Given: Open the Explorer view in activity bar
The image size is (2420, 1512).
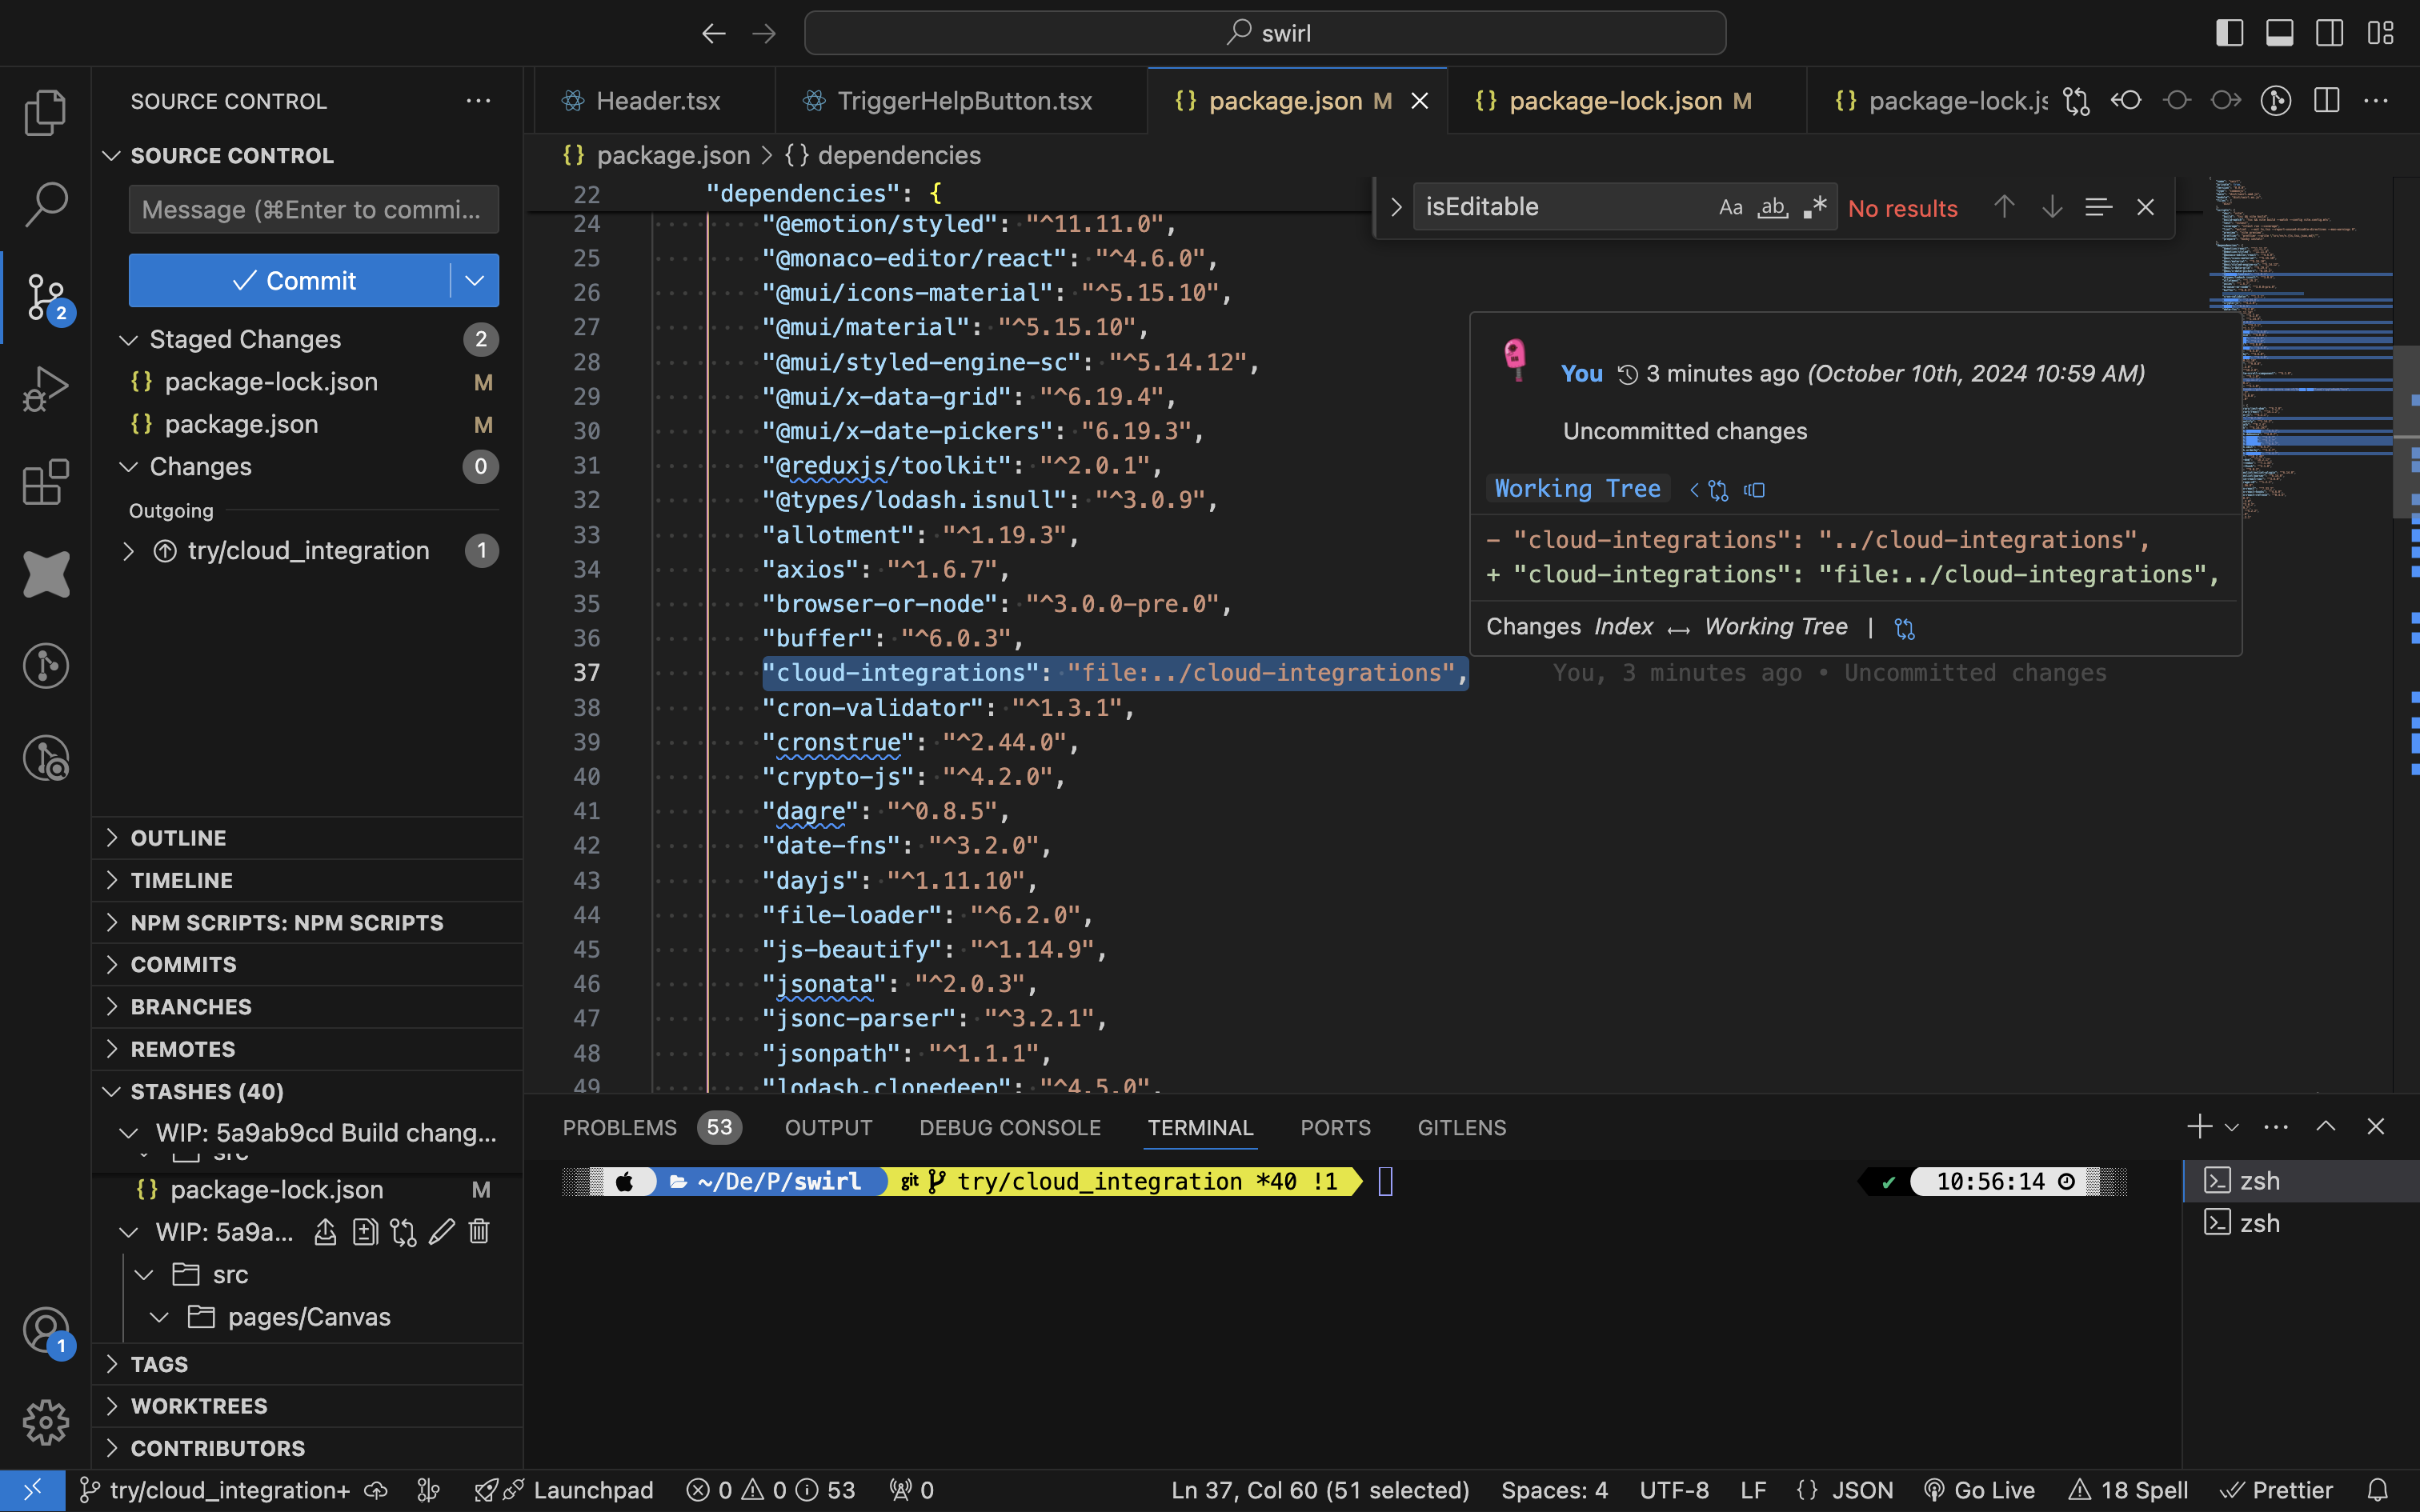Looking at the screenshot, I should [x=45, y=112].
